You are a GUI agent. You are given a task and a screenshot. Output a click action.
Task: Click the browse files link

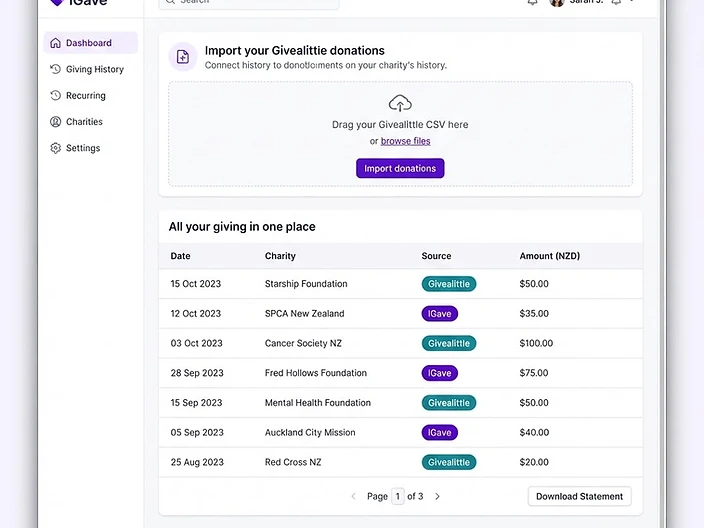405,141
